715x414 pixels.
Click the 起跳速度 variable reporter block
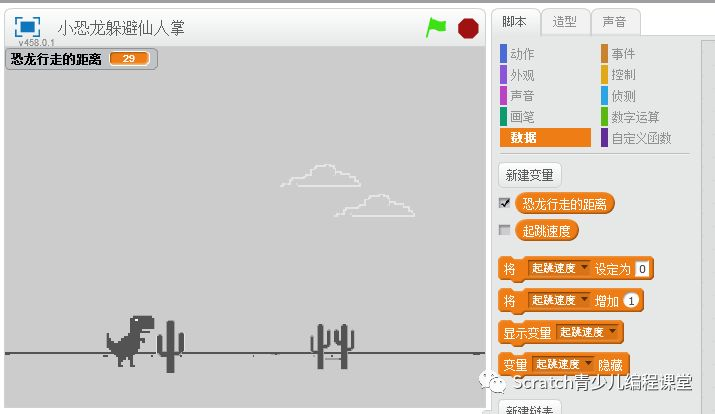click(x=546, y=231)
